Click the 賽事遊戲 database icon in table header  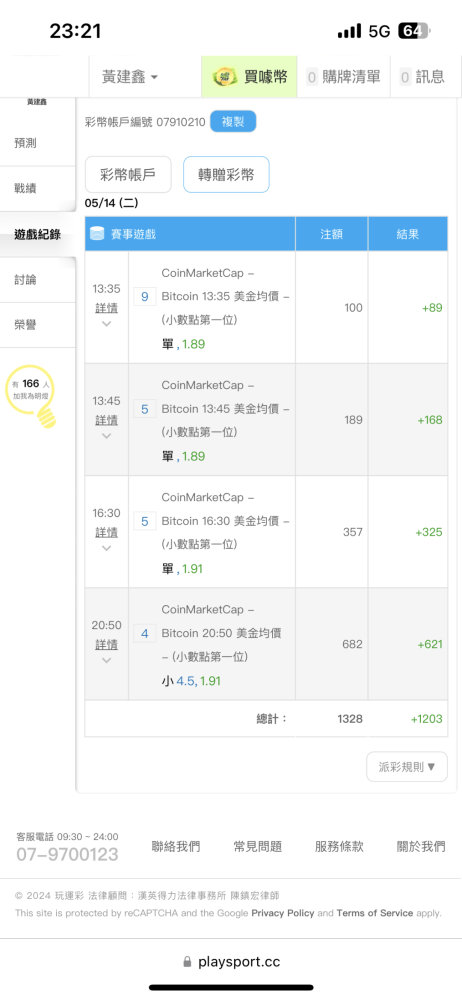click(97, 233)
